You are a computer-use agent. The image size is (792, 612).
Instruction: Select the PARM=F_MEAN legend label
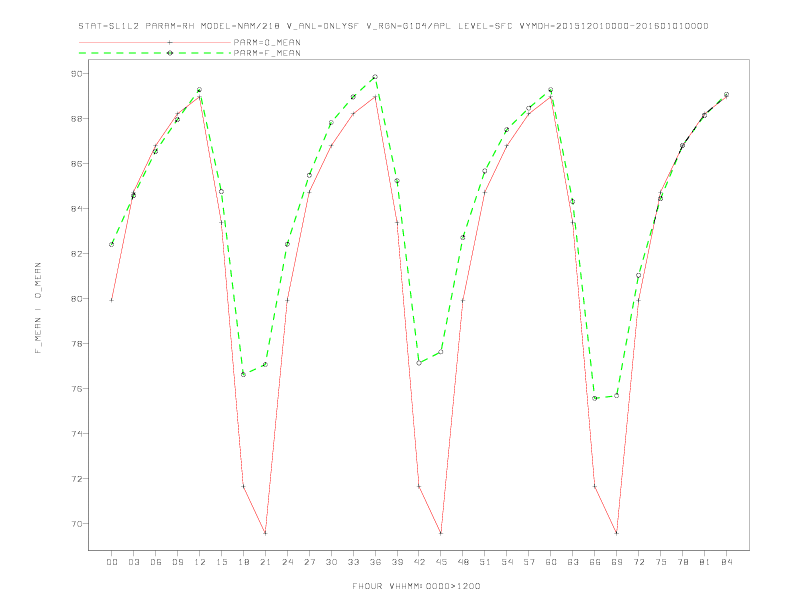pos(267,53)
